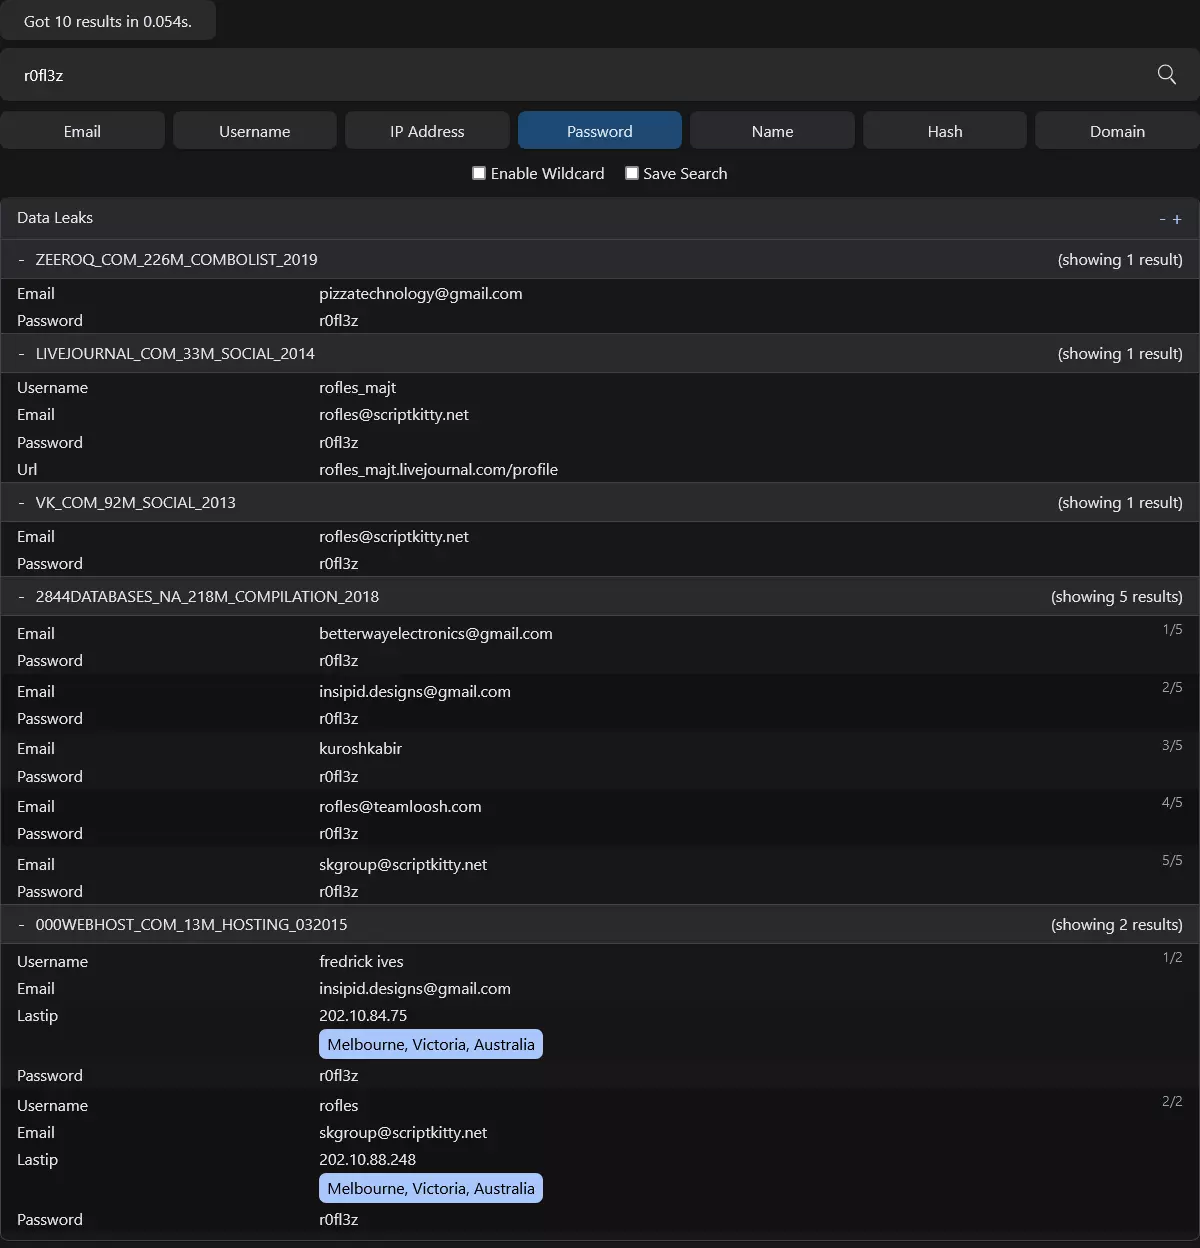This screenshot has width=1200, height=1248.
Task: Select rofles@scriptkitty.net in LiveJournal section
Action: click(x=394, y=414)
